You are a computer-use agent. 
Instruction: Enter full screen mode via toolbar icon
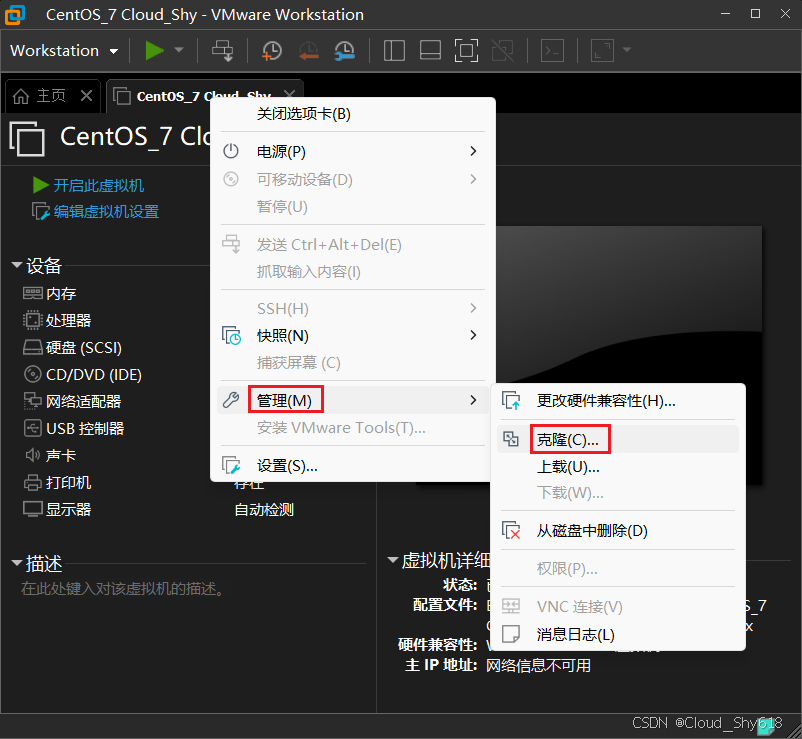[466, 51]
